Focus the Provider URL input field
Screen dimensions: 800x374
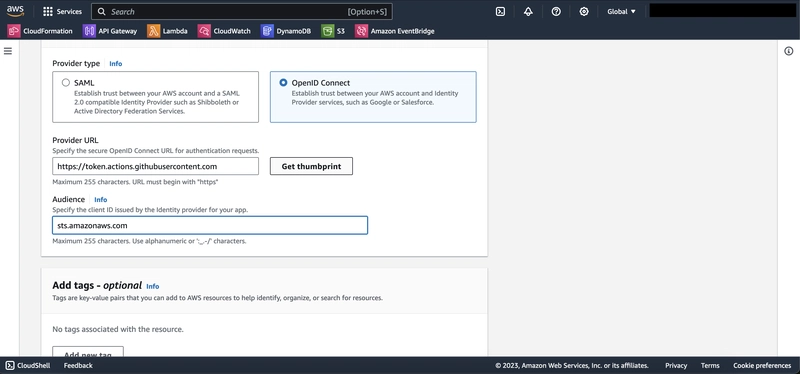(155, 166)
